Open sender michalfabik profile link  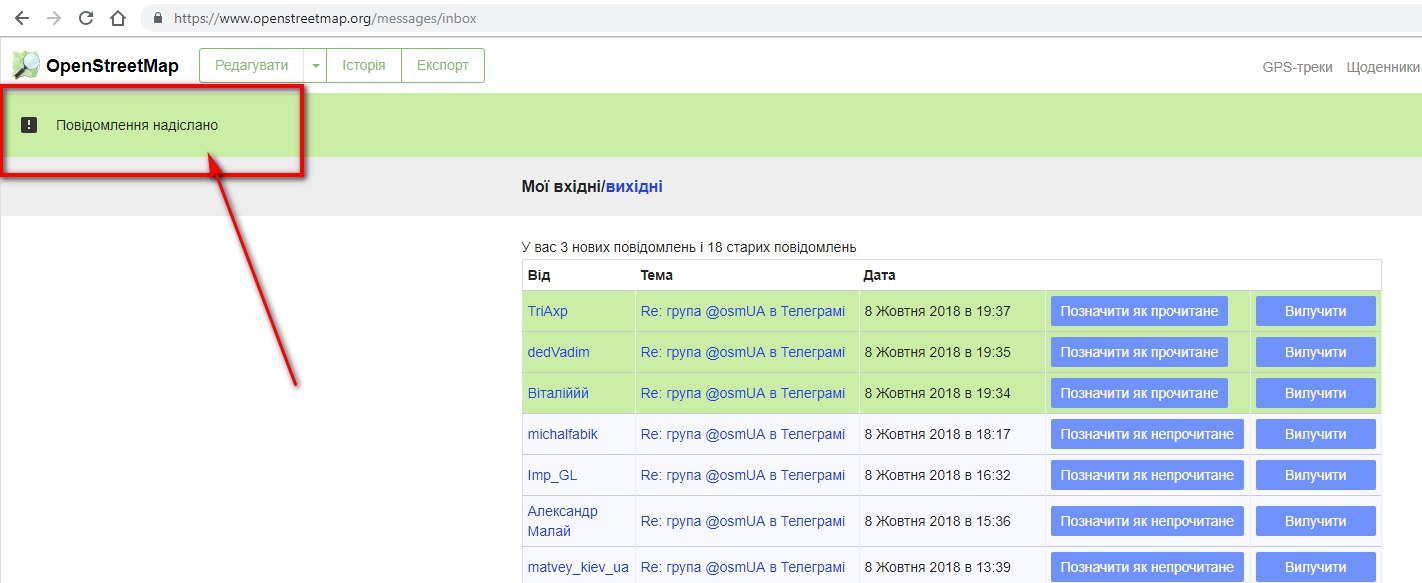(562, 434)
